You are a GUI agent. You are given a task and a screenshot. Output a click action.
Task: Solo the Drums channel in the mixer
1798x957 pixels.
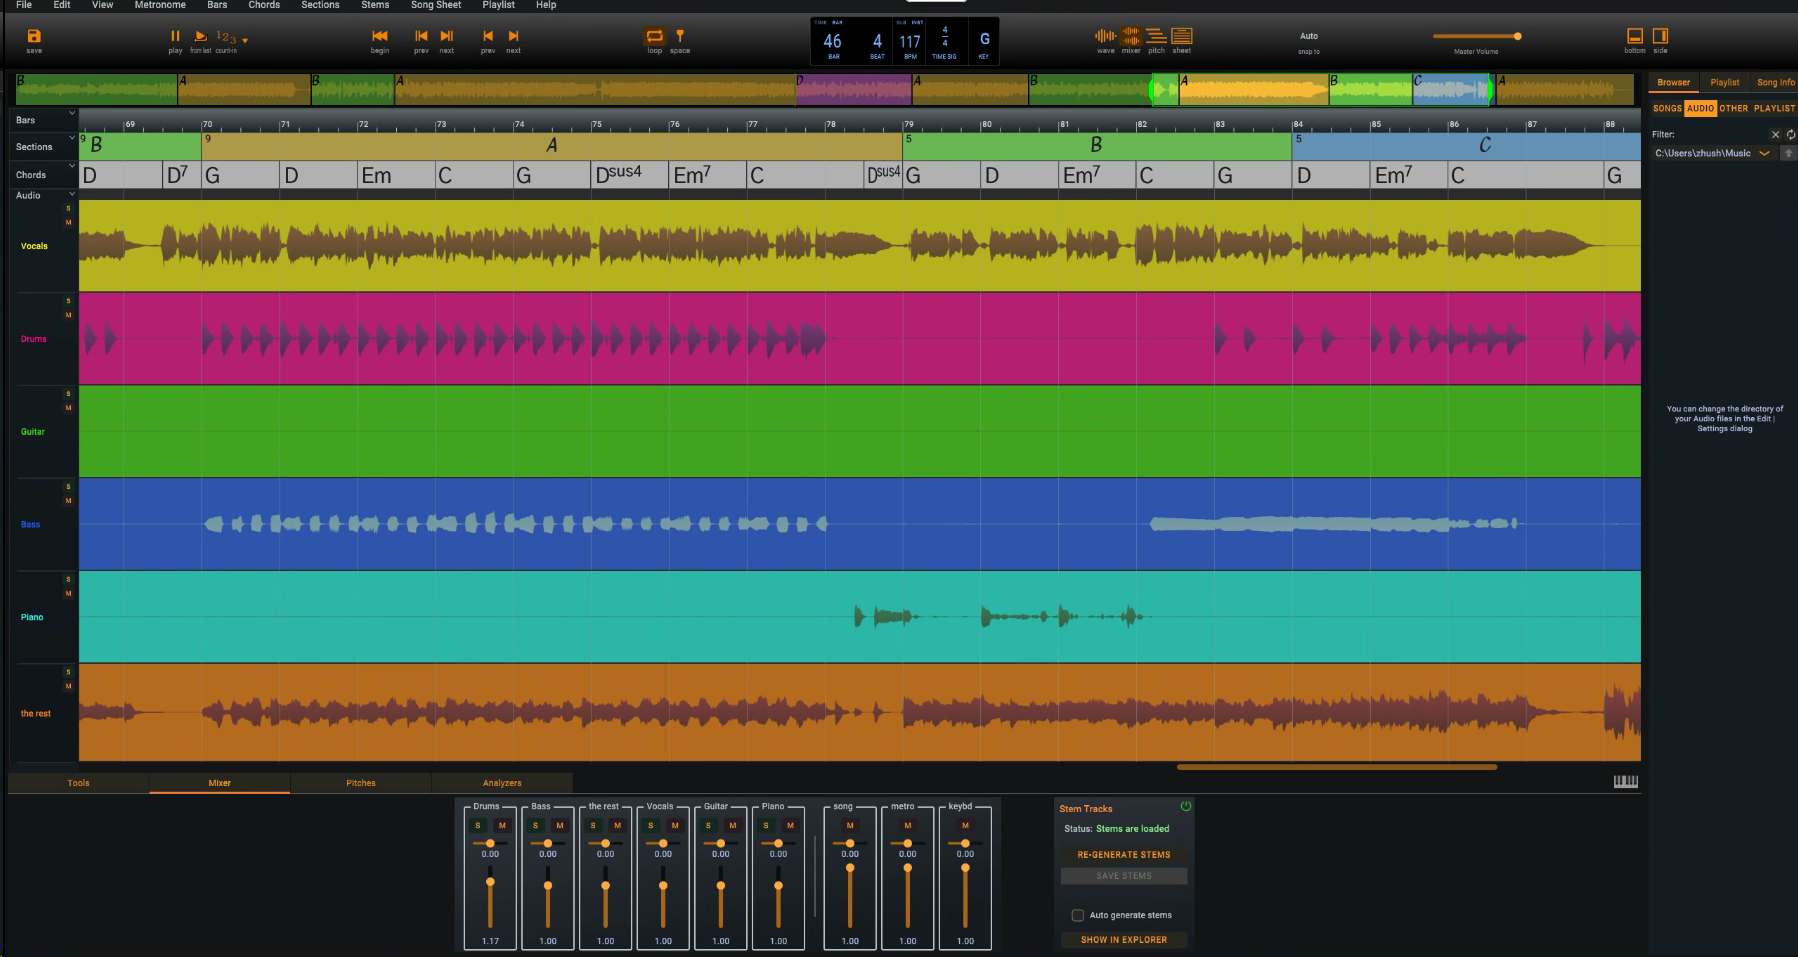pos(478,825)
